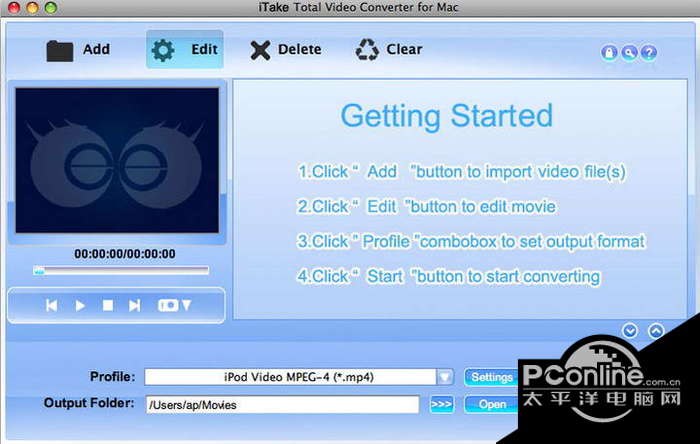Click the Delete X button
This screenshot has width=700, height=444.
[x=286, y=50]
